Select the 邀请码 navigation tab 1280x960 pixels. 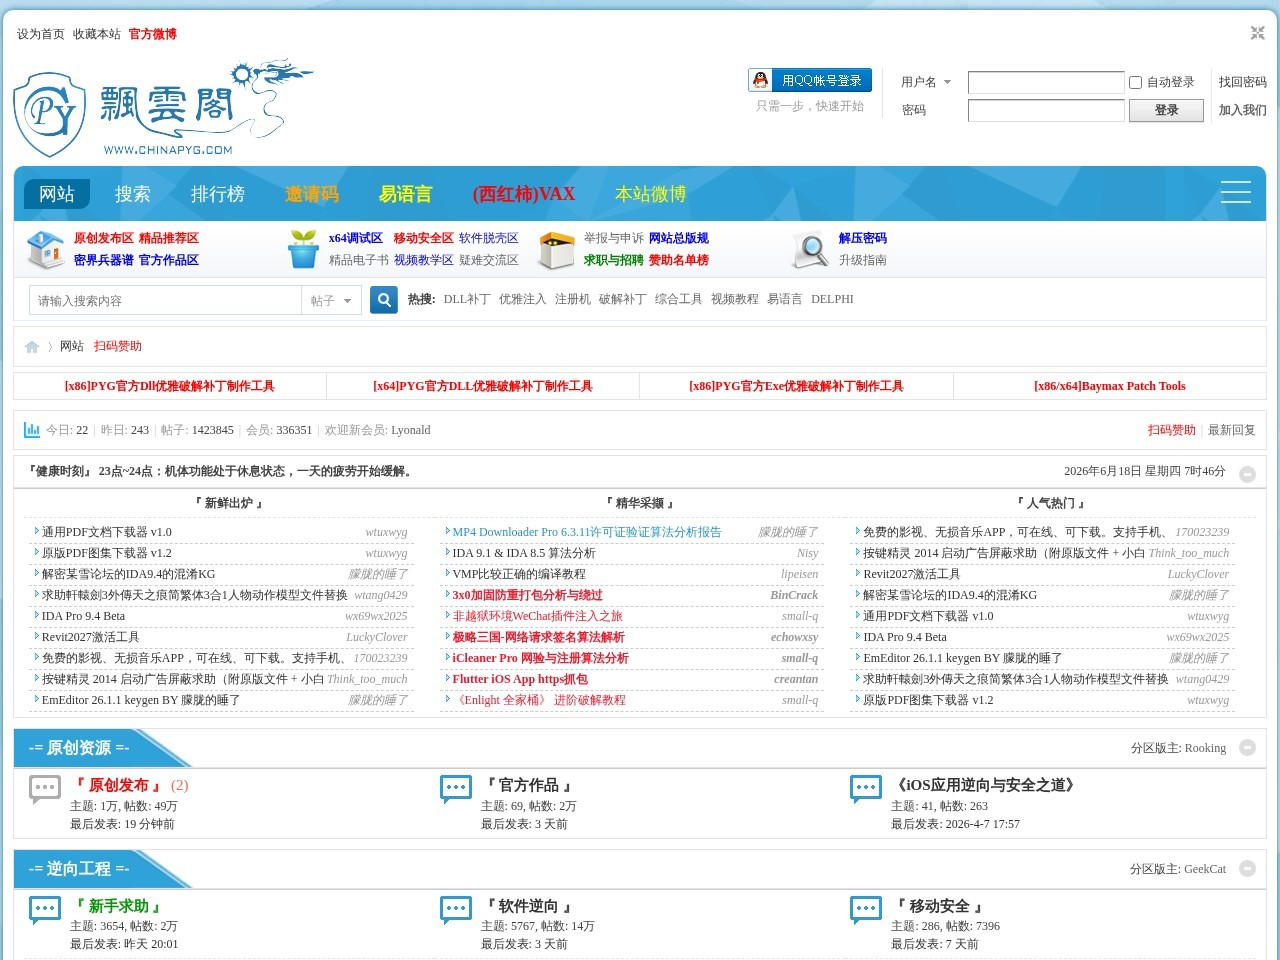tap(312, 194)
